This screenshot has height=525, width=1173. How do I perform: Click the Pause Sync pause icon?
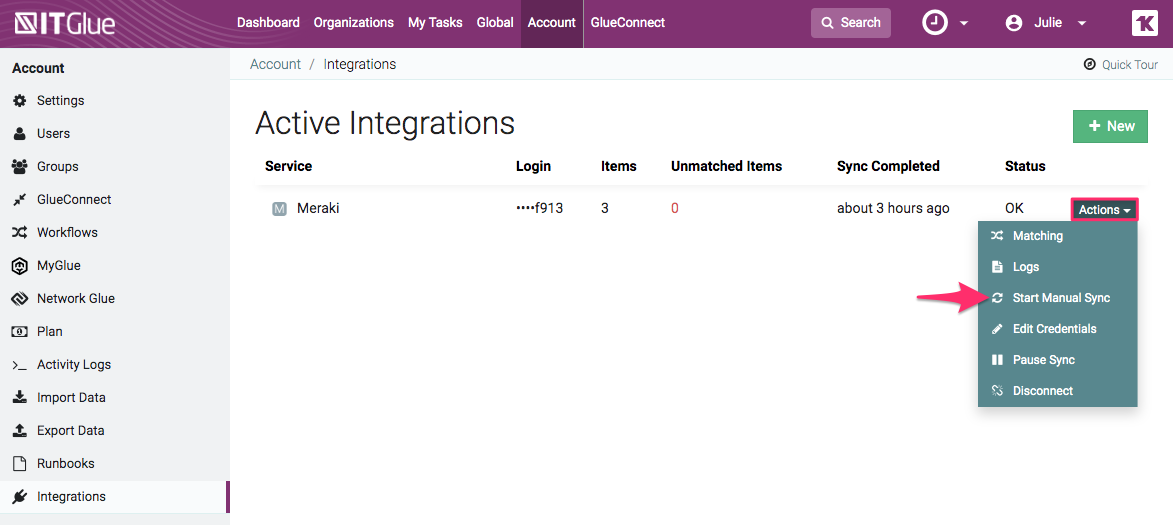coord(997,360)
